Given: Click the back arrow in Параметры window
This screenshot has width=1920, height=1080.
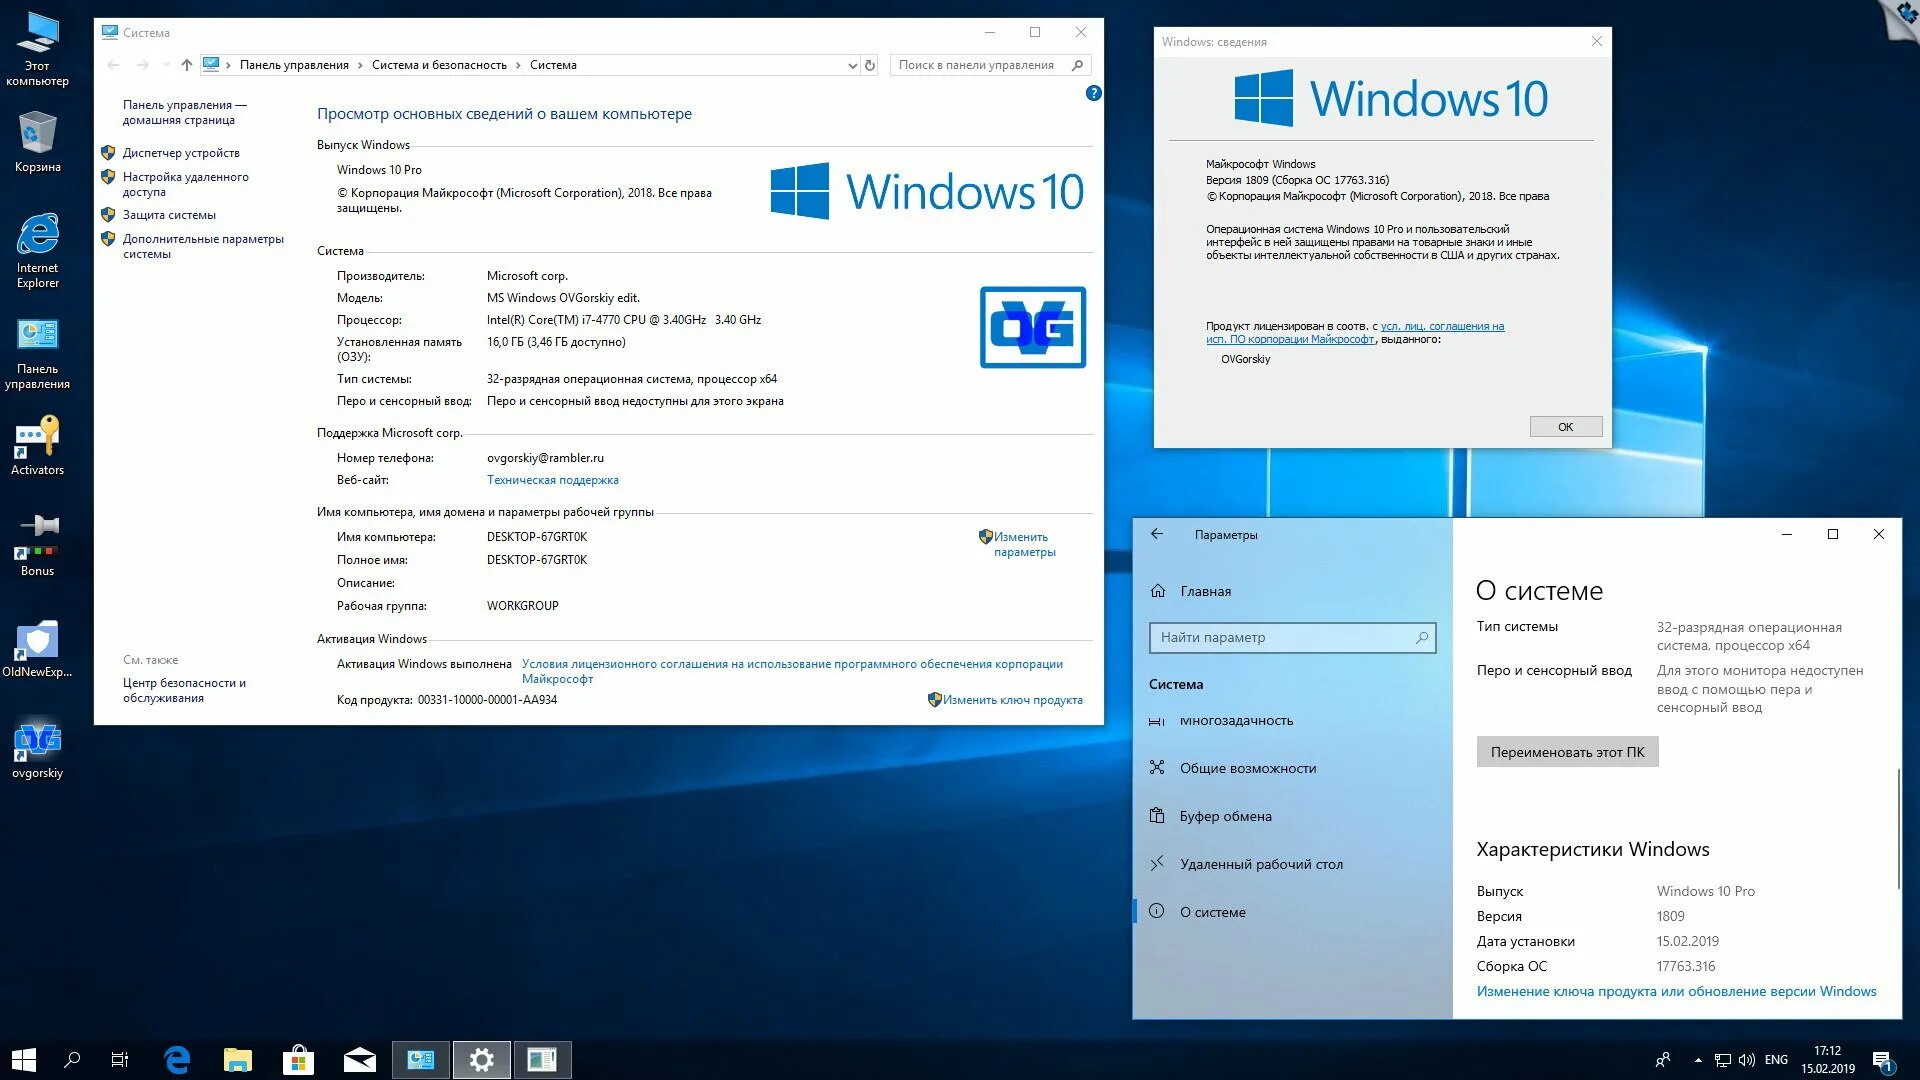Looking at the screenshot, I should pyautogui.click(x=1157, y=534).
